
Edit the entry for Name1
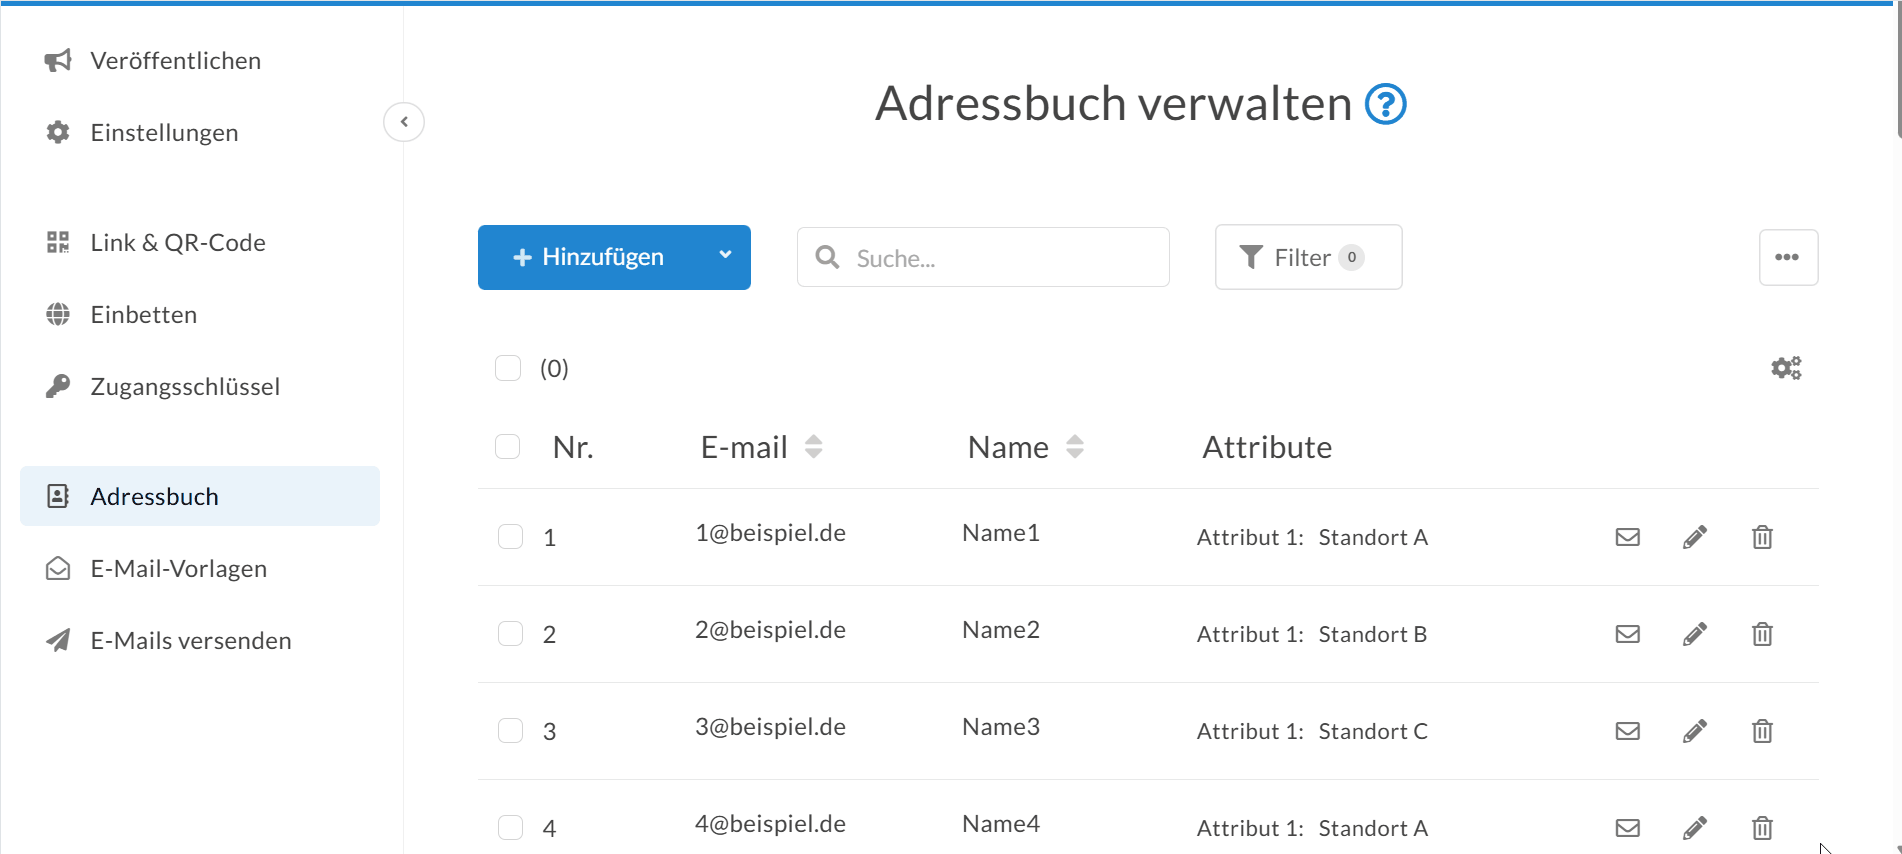[x=1695, y=537]
